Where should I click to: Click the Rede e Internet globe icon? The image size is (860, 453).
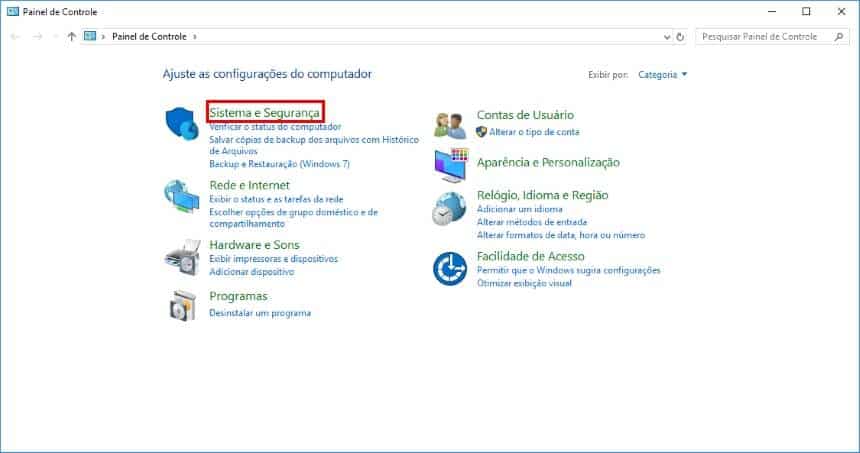pos(182,196)
